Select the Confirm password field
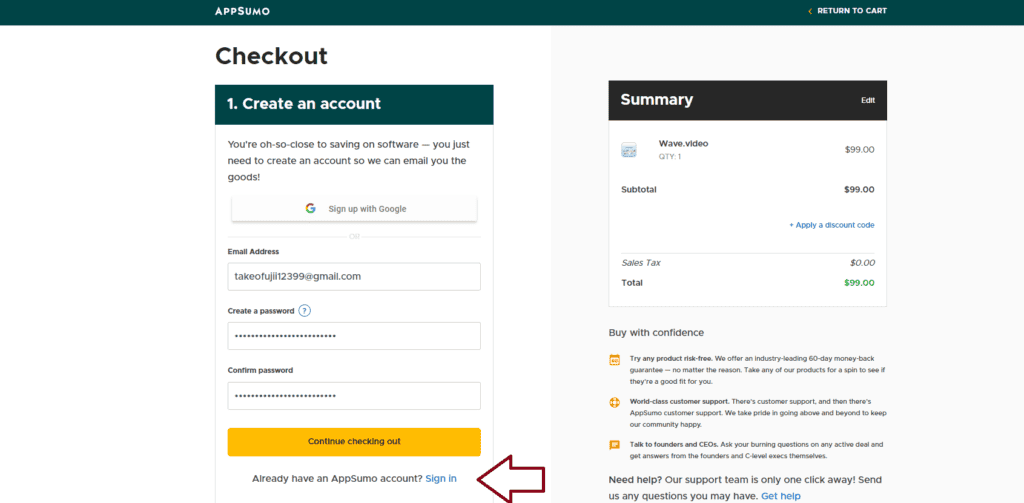Image resolution: width=1024 pixels, height=503 pixels. tap(354, 396)
